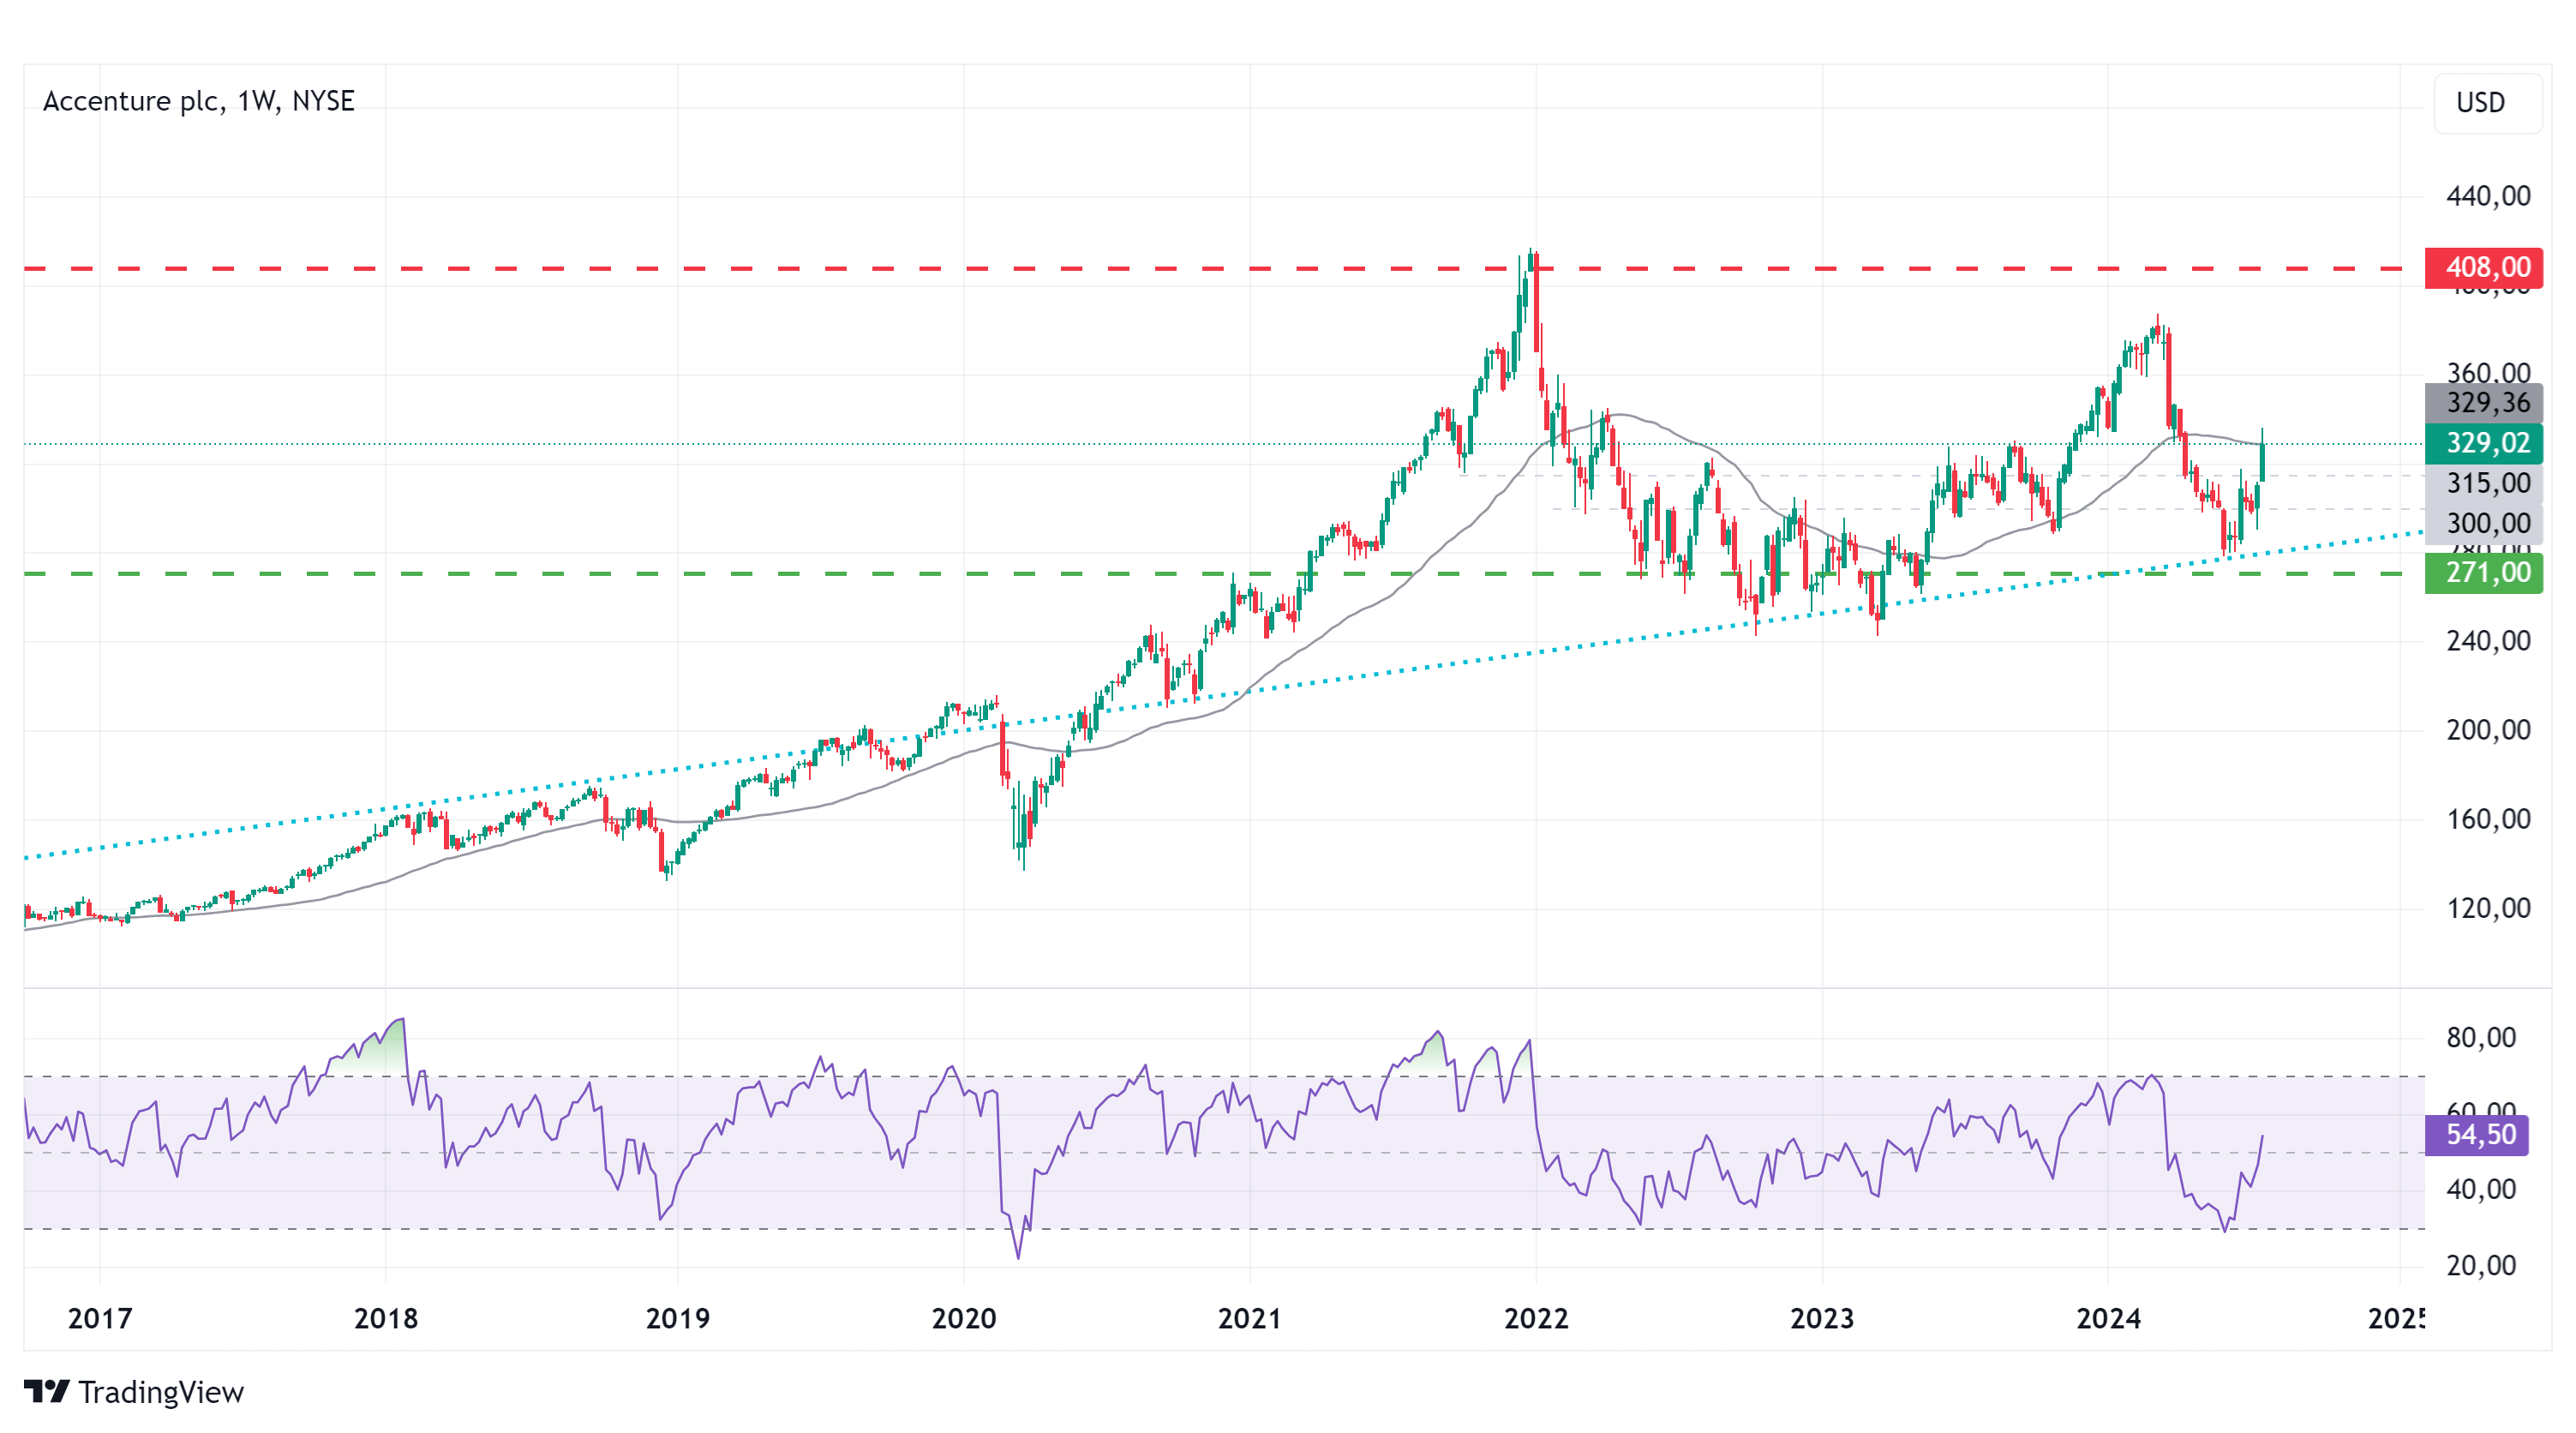Viewport: 2576px width, 1433px height.
Task: Click the 40,00 RSI axis label
Action: pos(2481,1190)
